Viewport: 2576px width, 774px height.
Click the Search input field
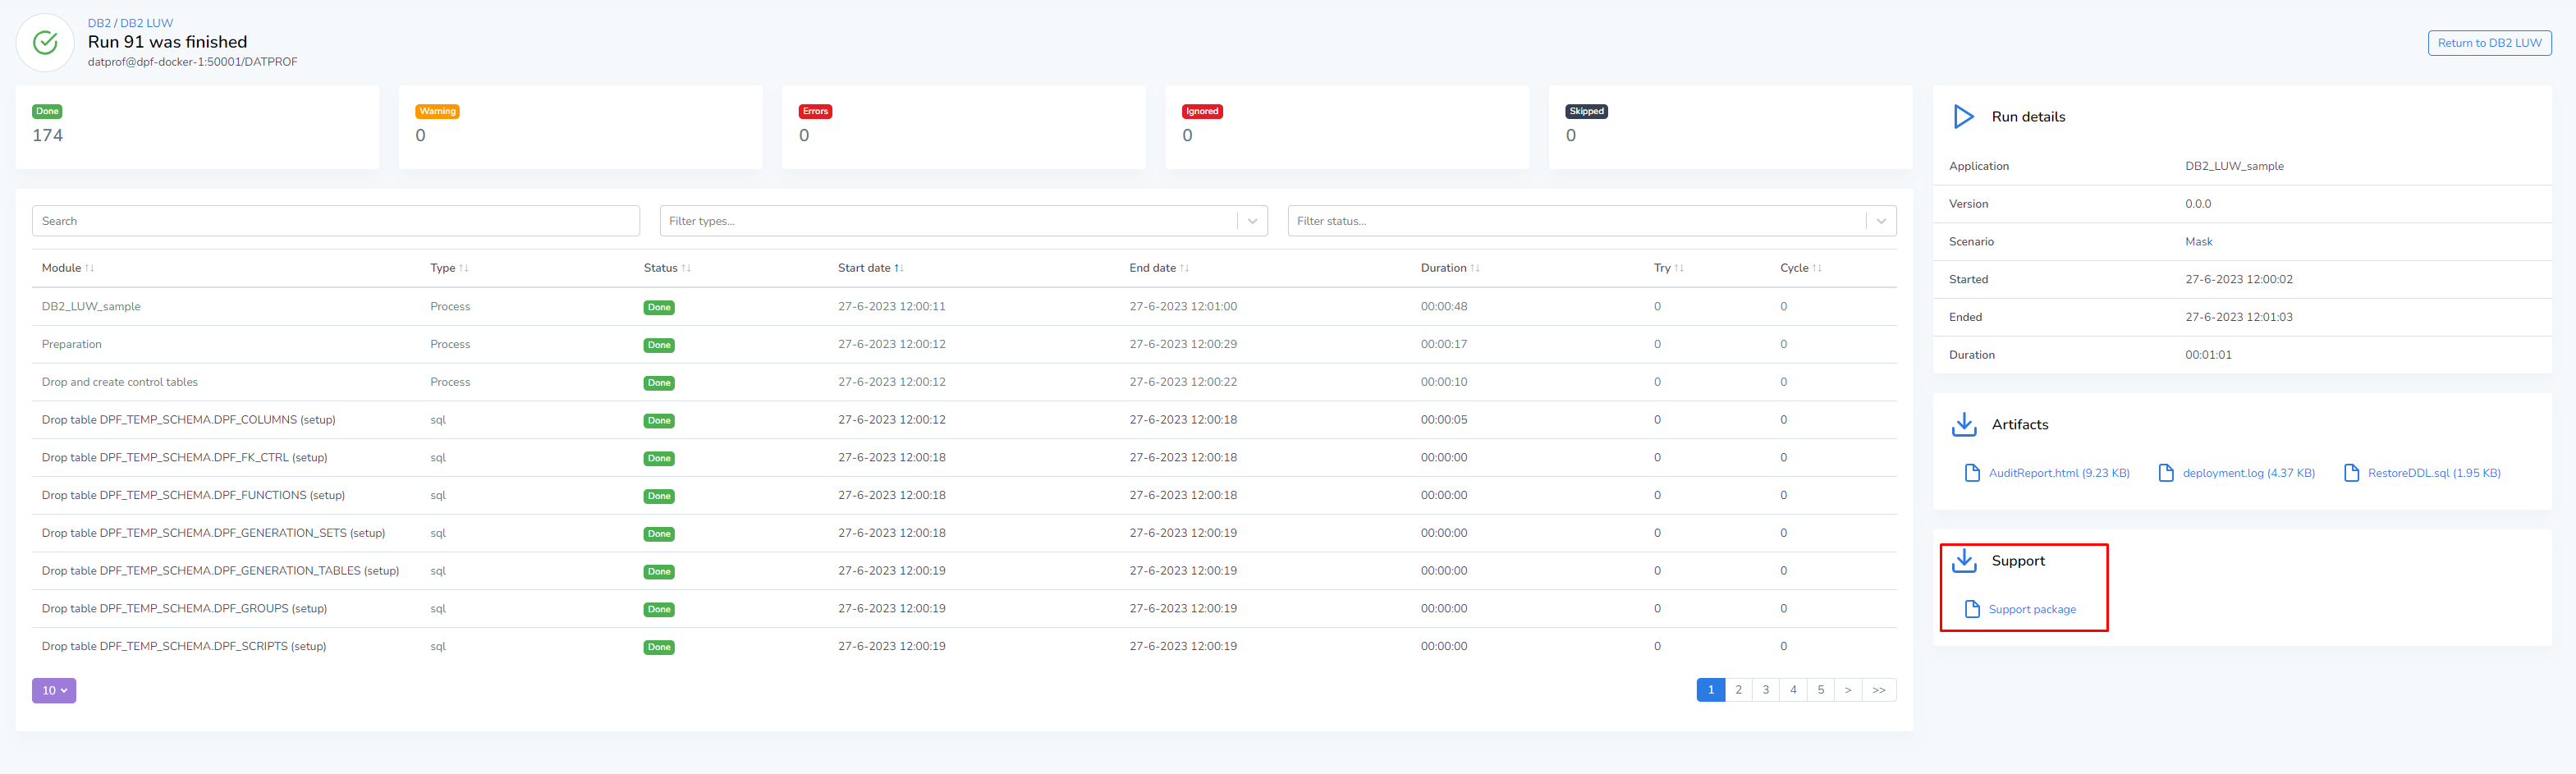[x=335, y=221]
